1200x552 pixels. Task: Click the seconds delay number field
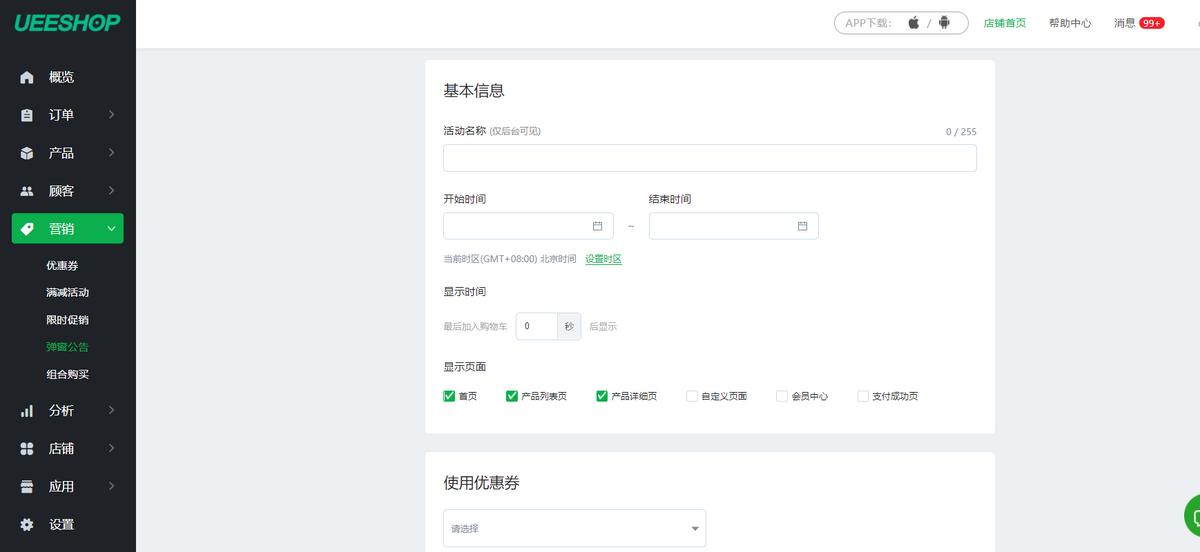click(537, 326)
